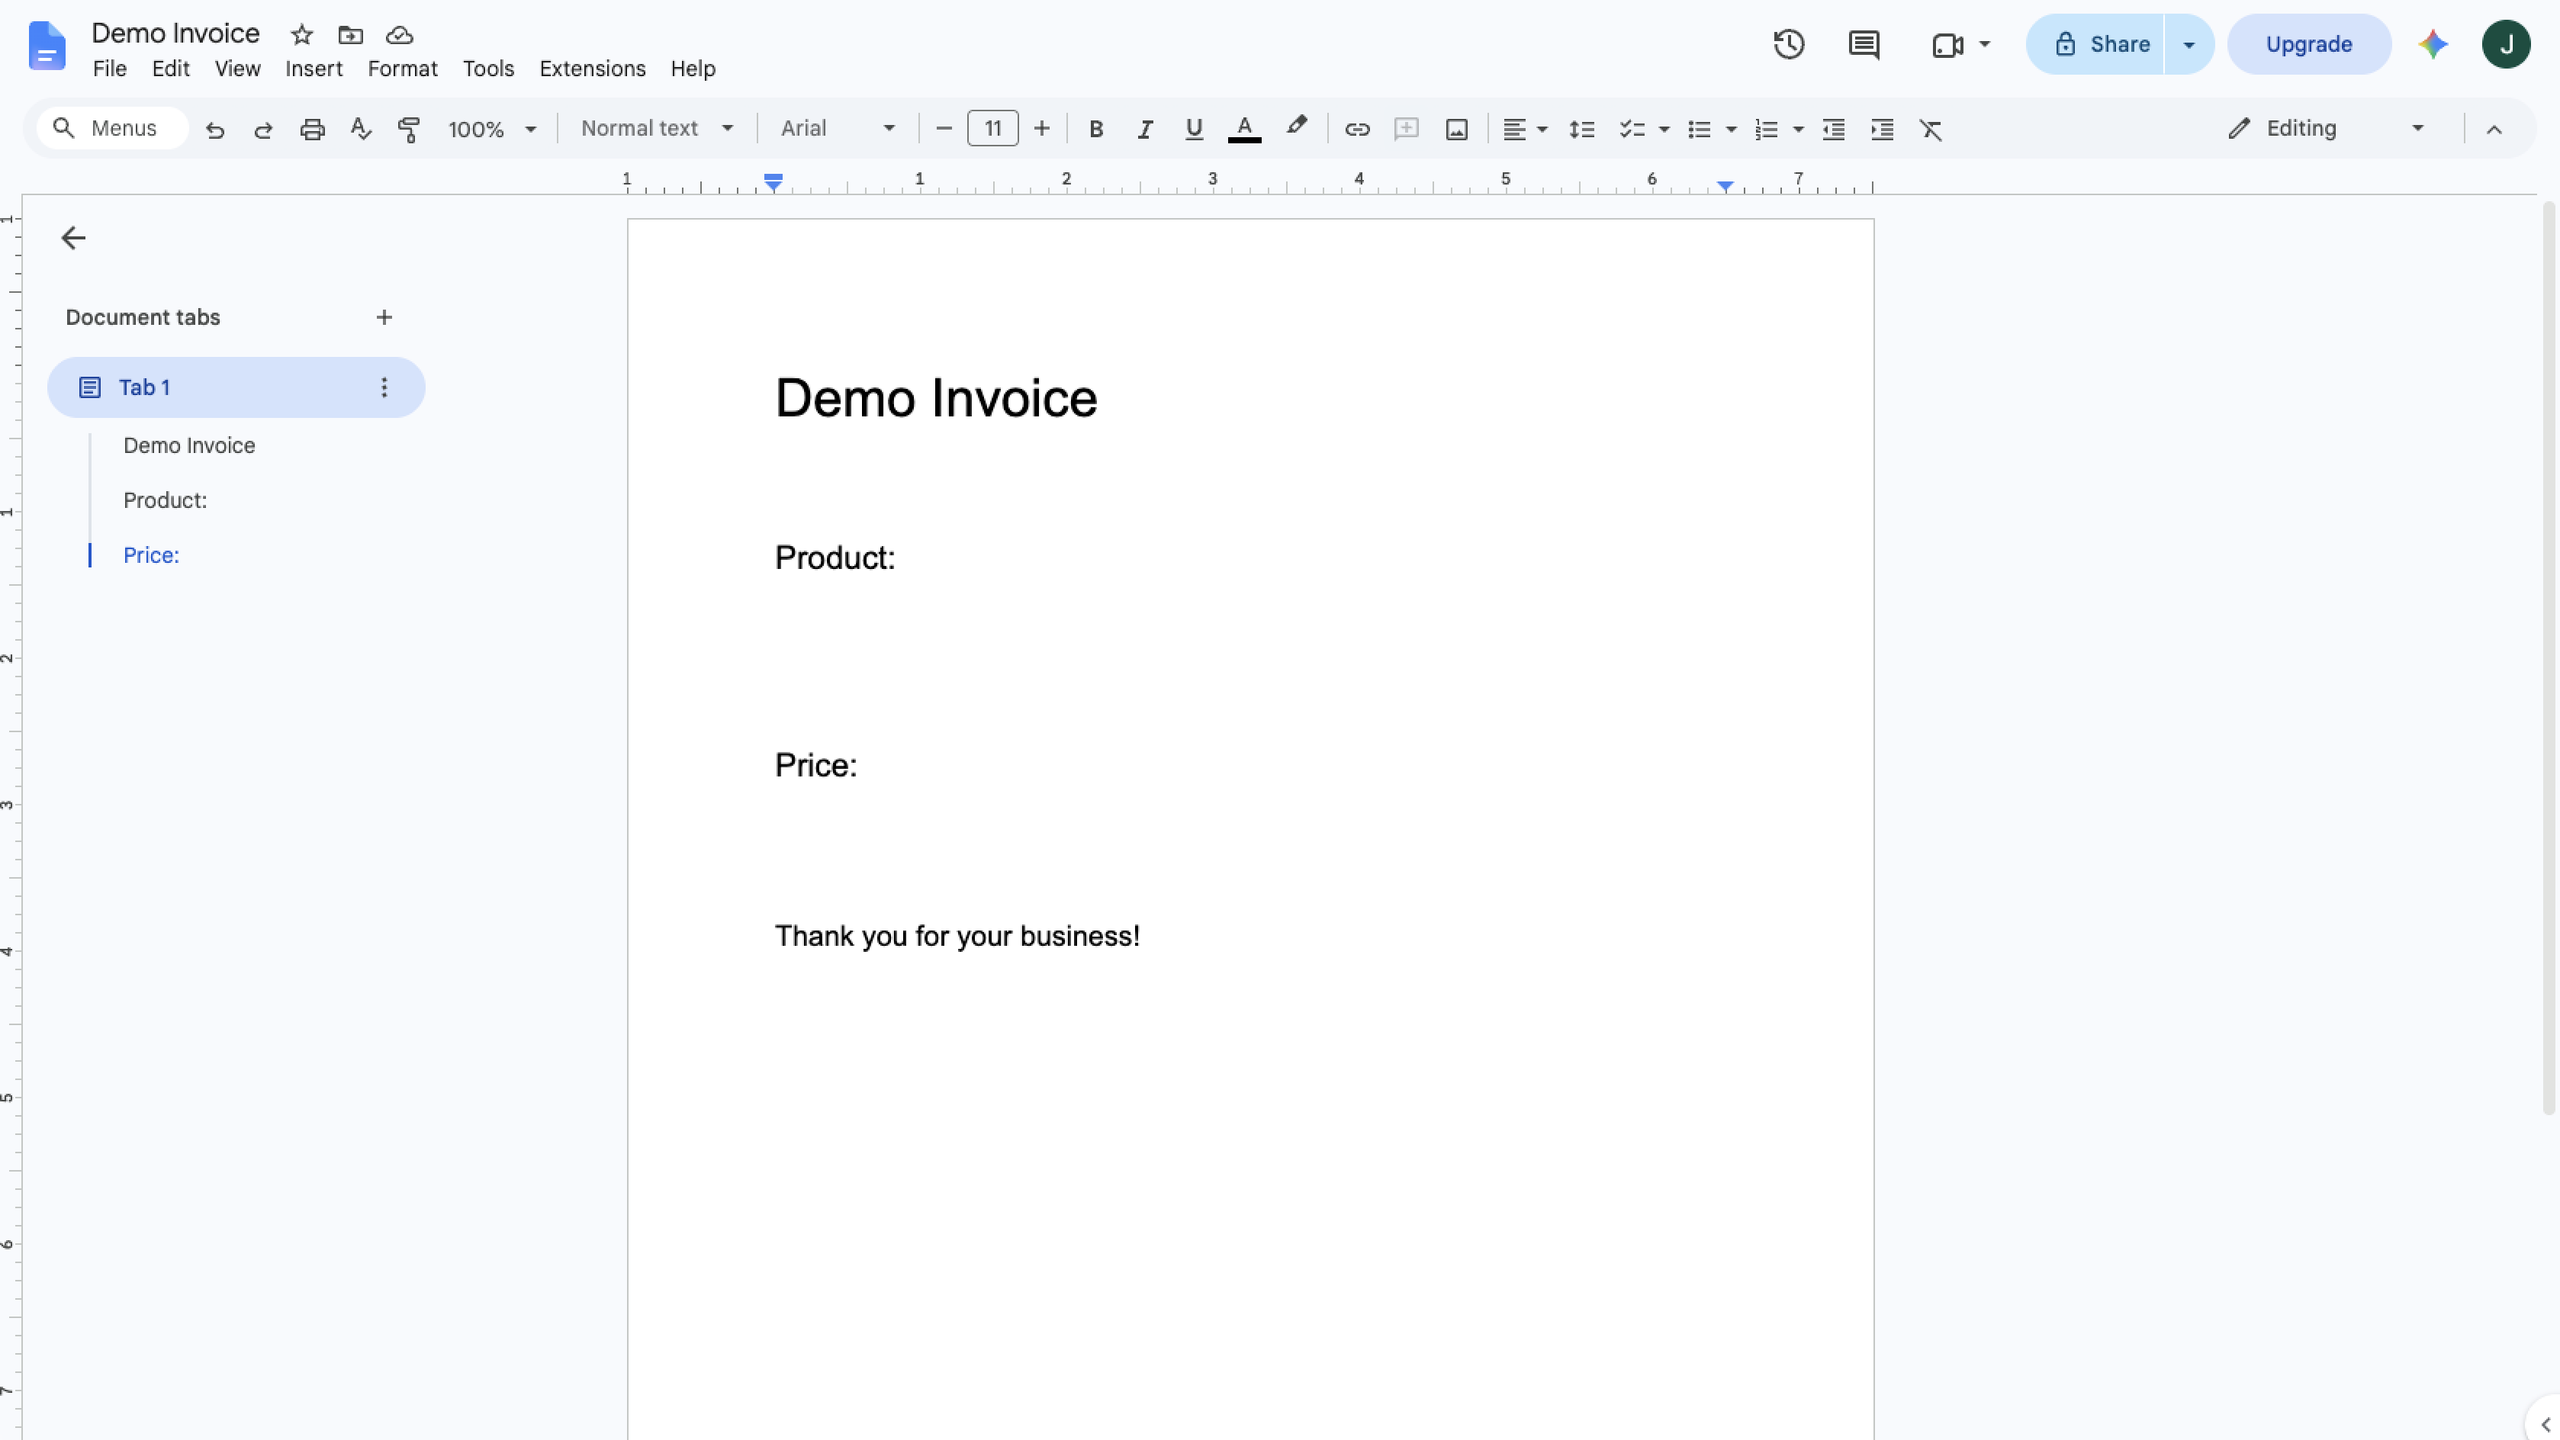Screen dimensions: 2560x1440
Task: Click the font size field
Action: (993, 128)
